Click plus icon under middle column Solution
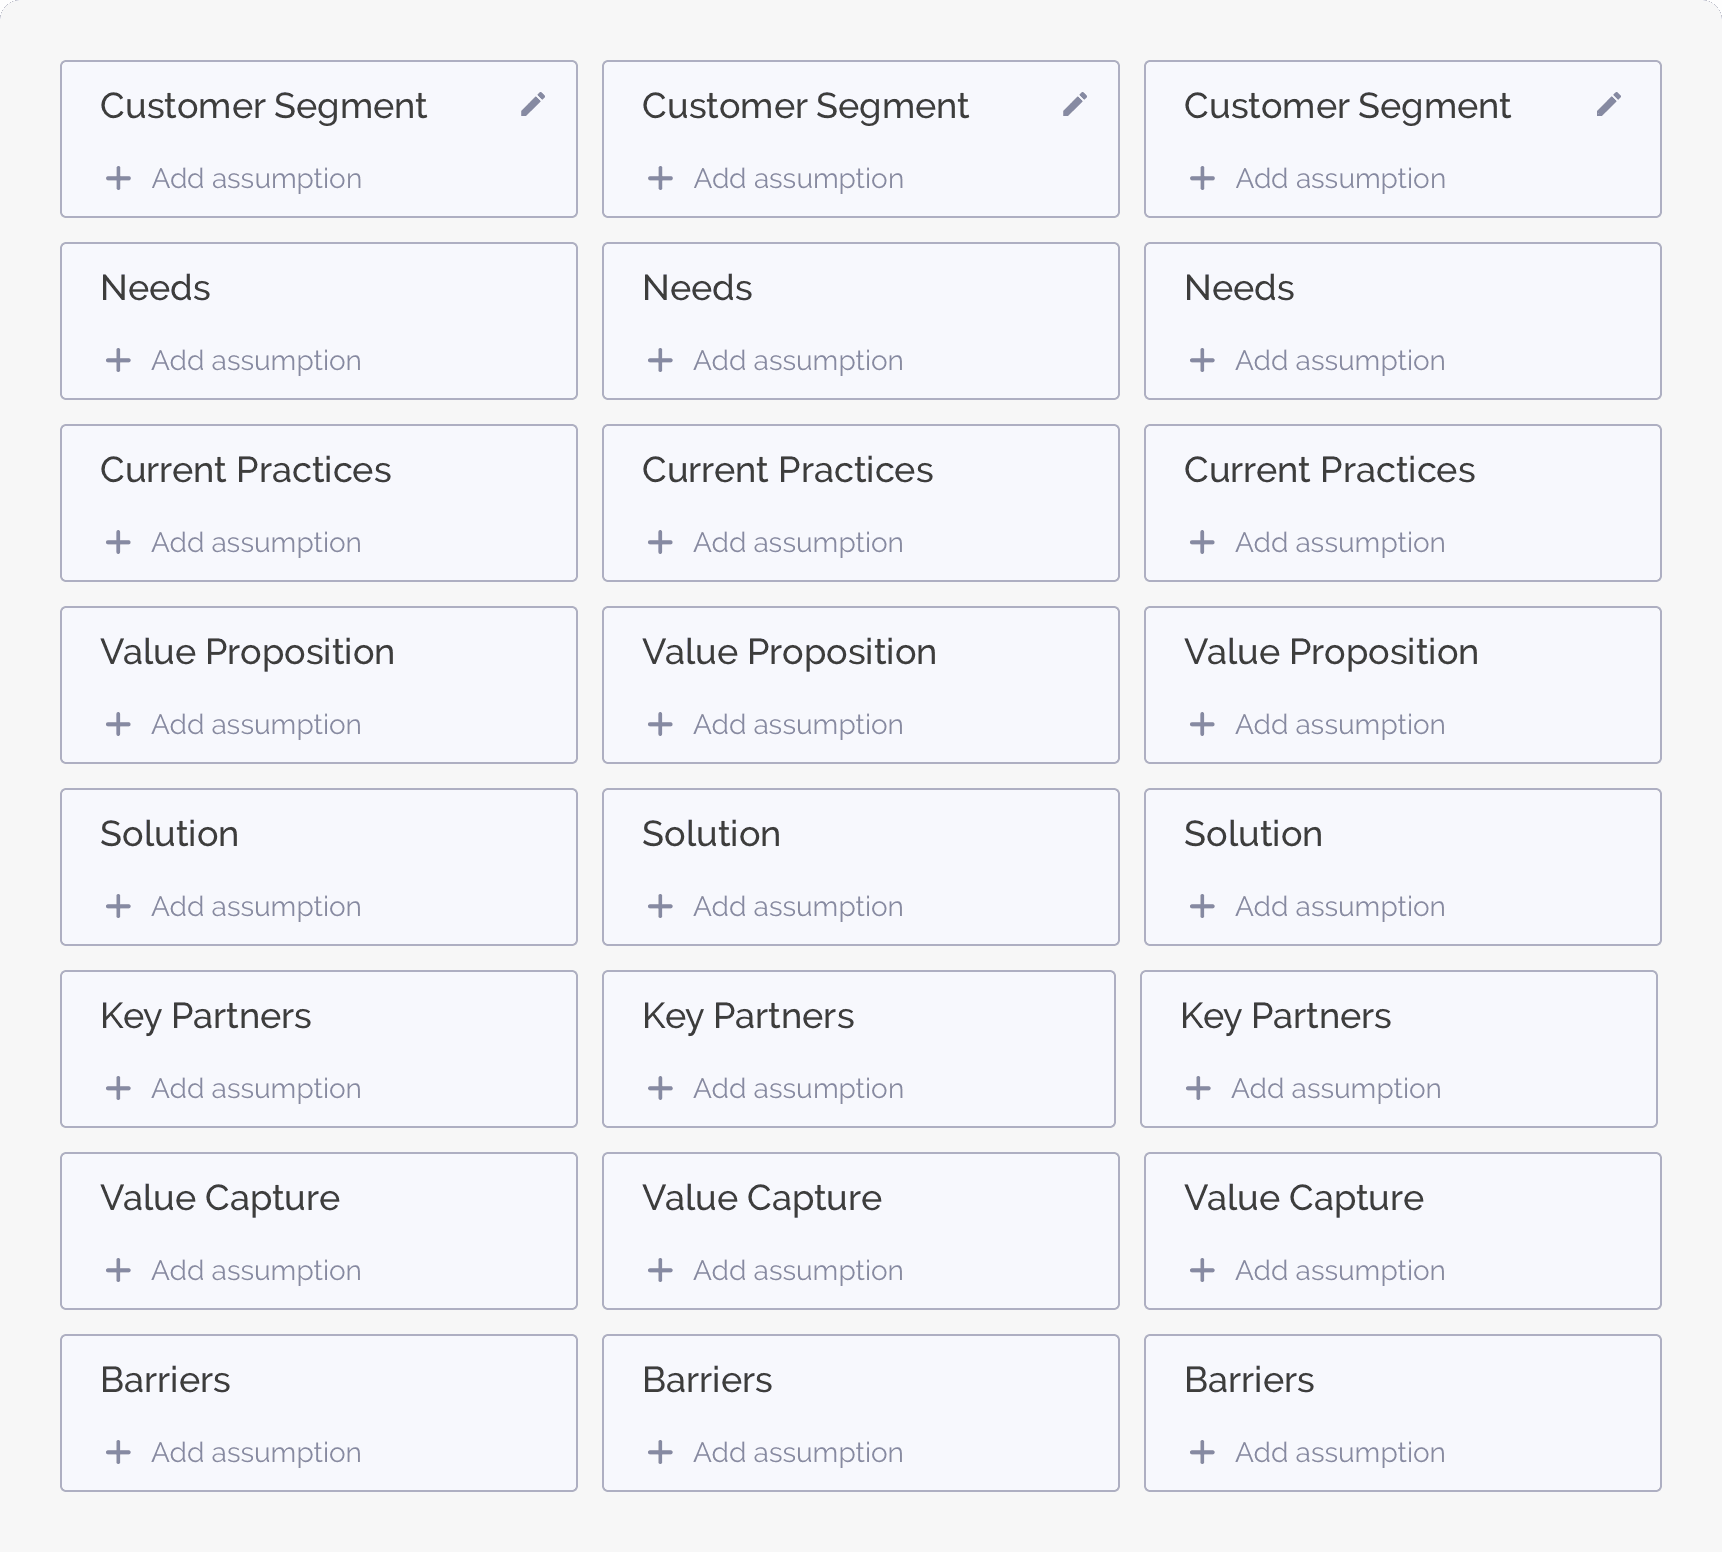The width and height of the screenshot is (1722, 1552). tap(660, 906)
